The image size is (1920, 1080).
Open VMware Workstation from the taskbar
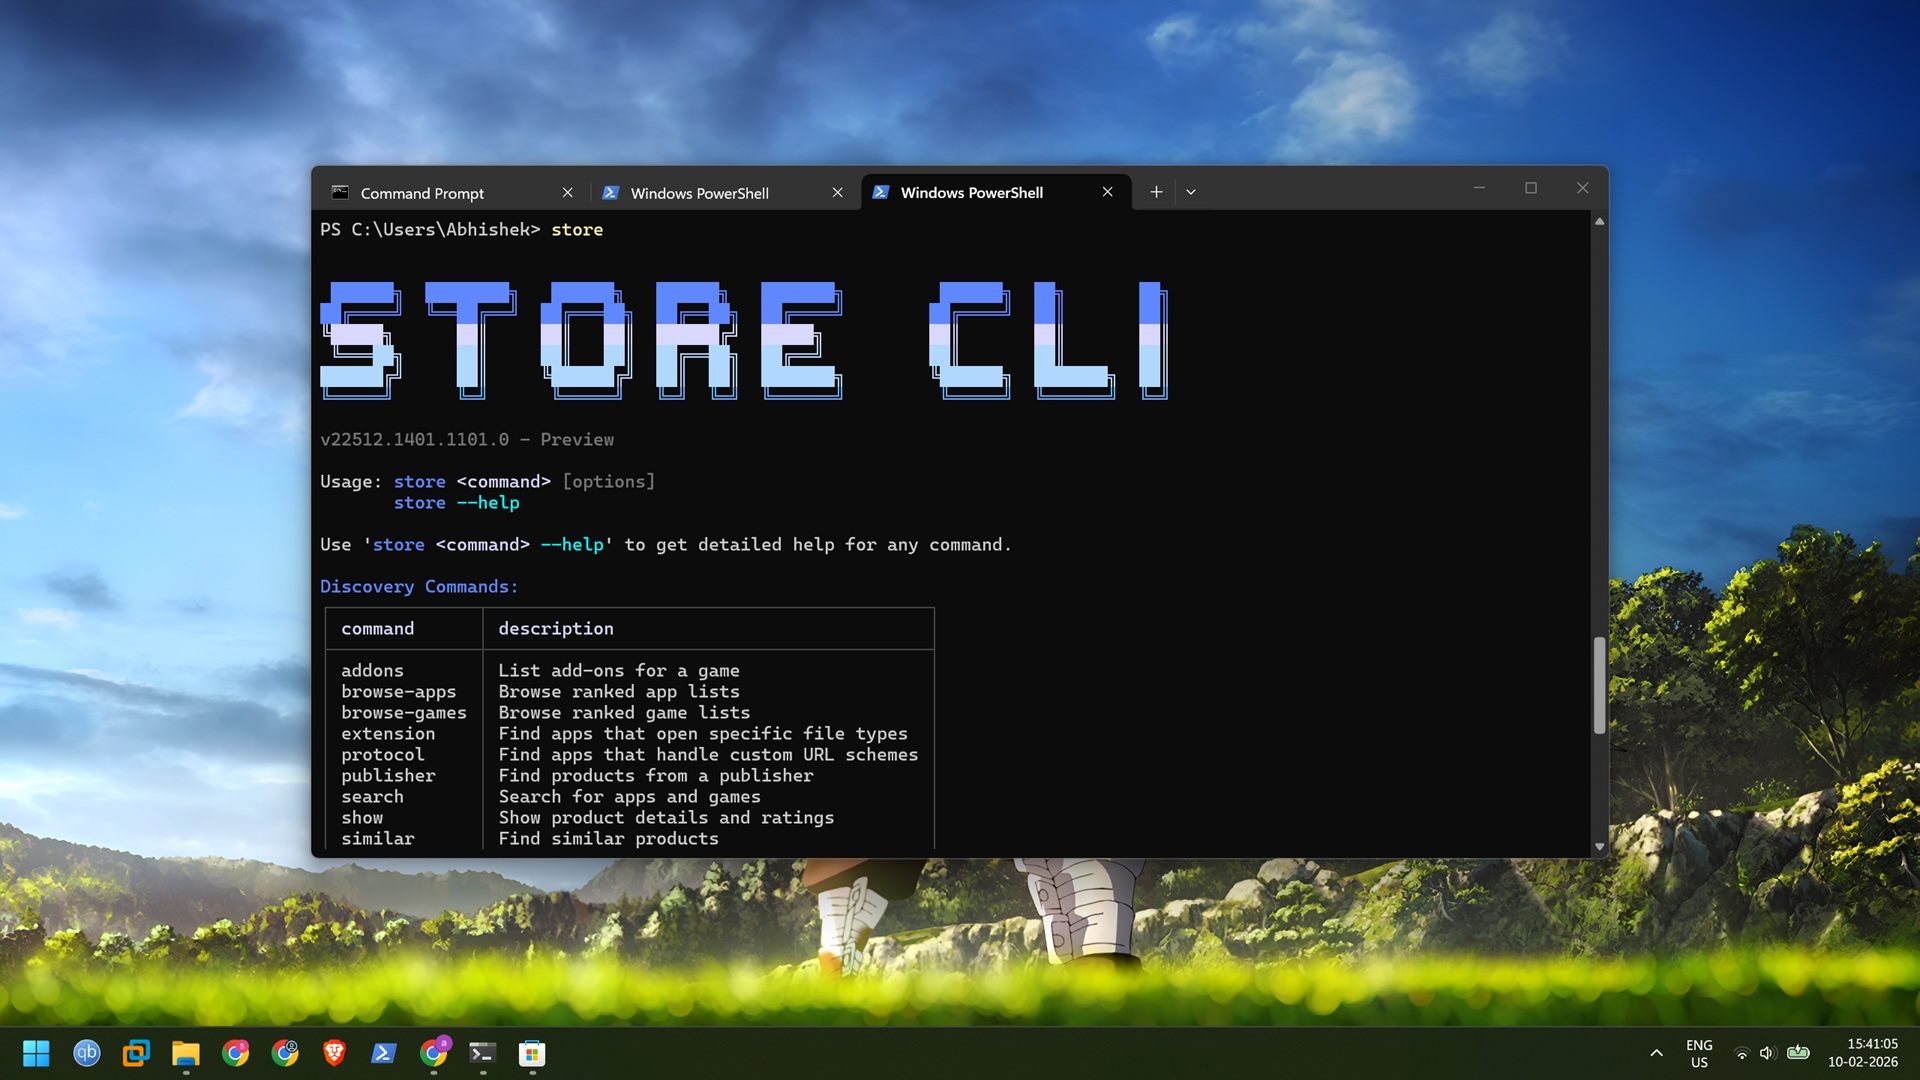(x=136, y=1053)
